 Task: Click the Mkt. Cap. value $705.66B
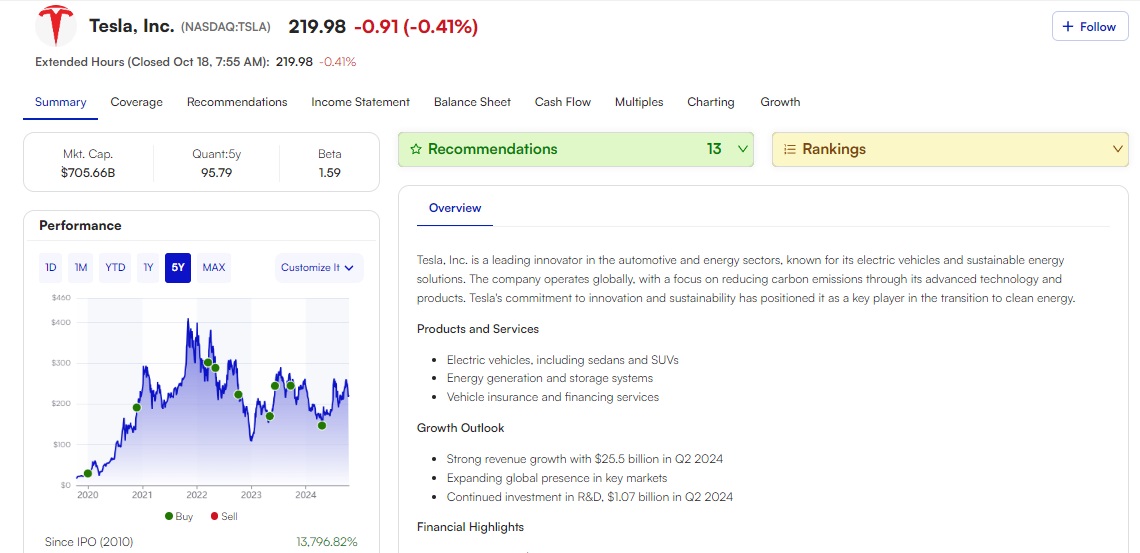[88, 173]
